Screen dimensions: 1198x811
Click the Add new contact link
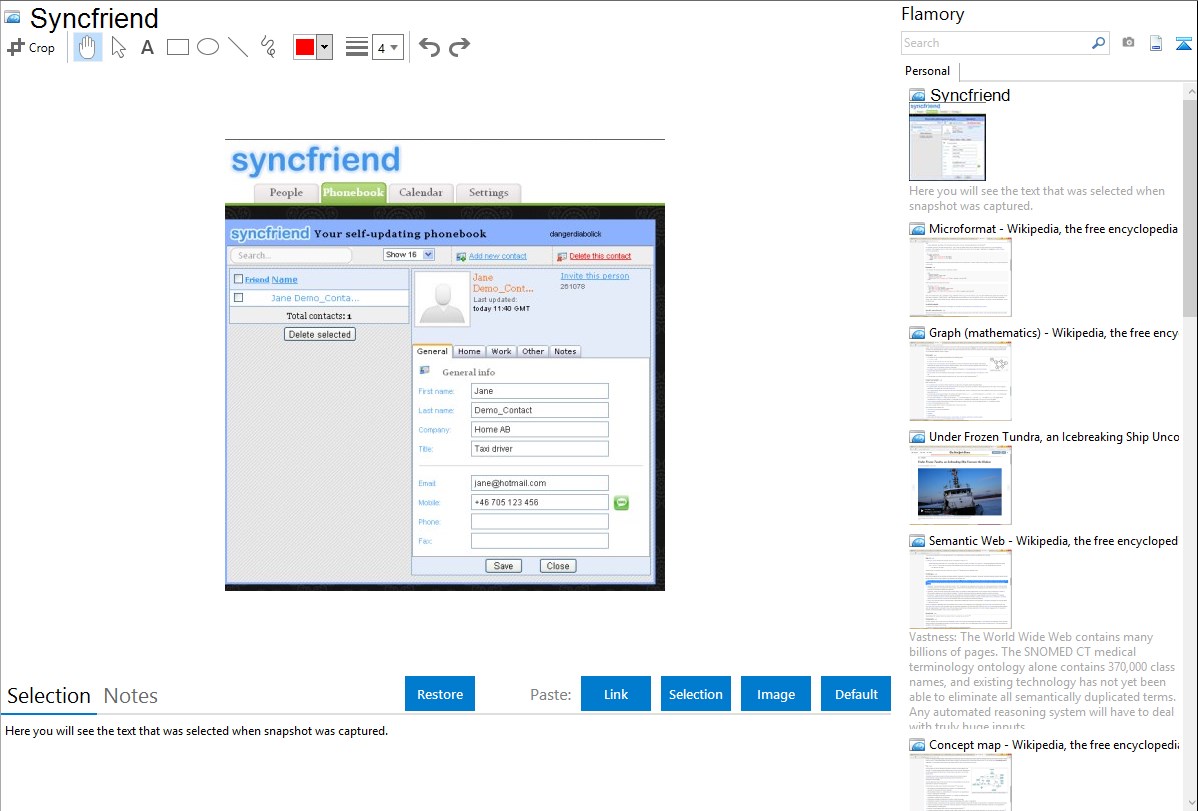point(497,256)
